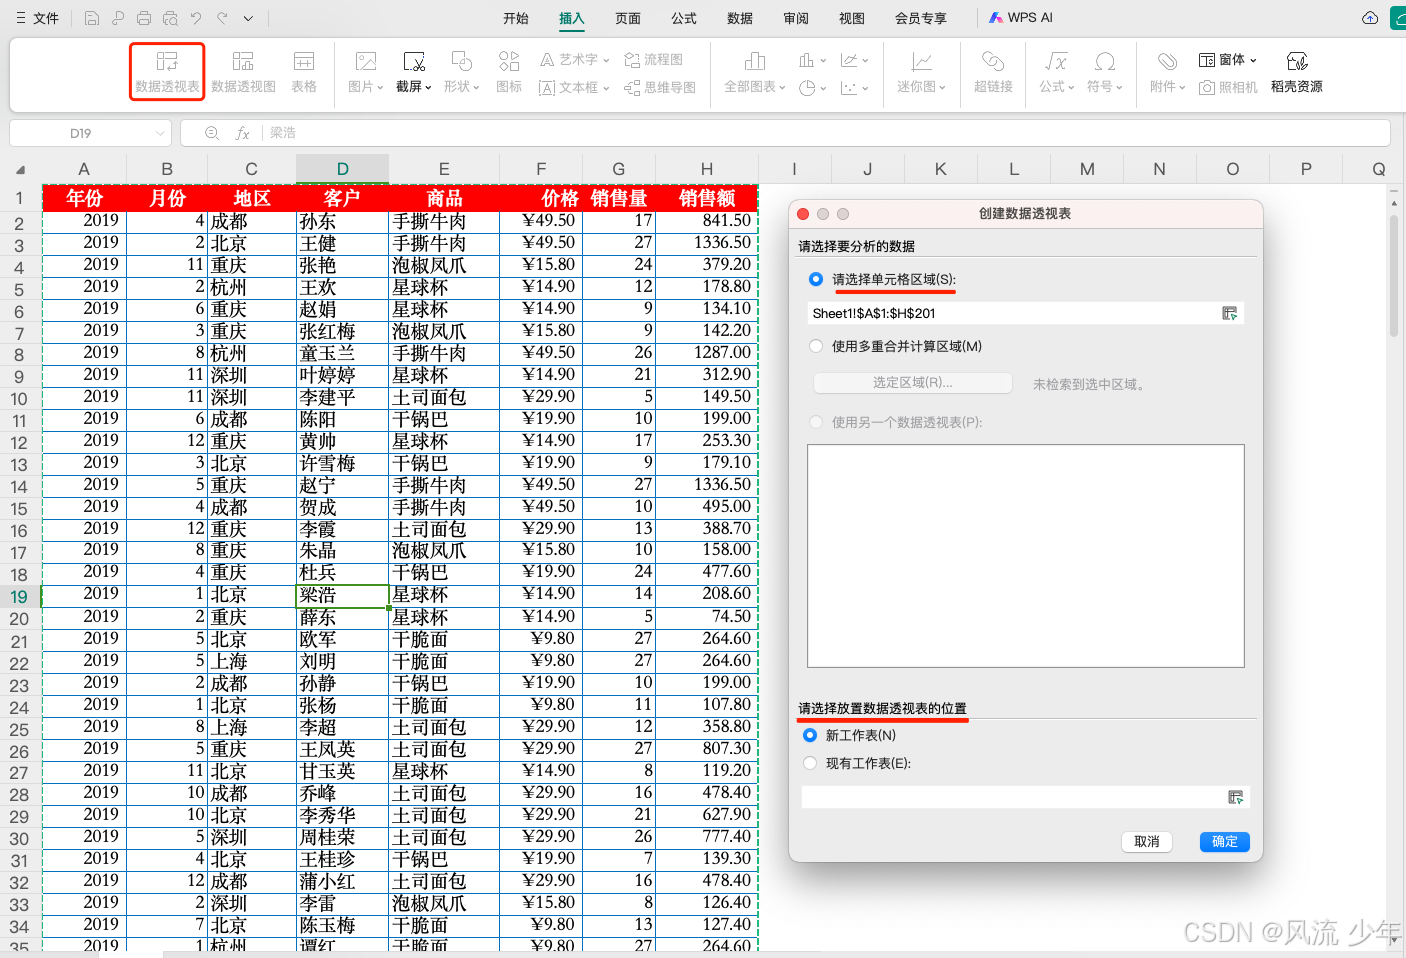The width and height of the screenshot is (1406, 958).
Task: Open the 稻壳资源 resources icon
Action: click(1297, 71)
